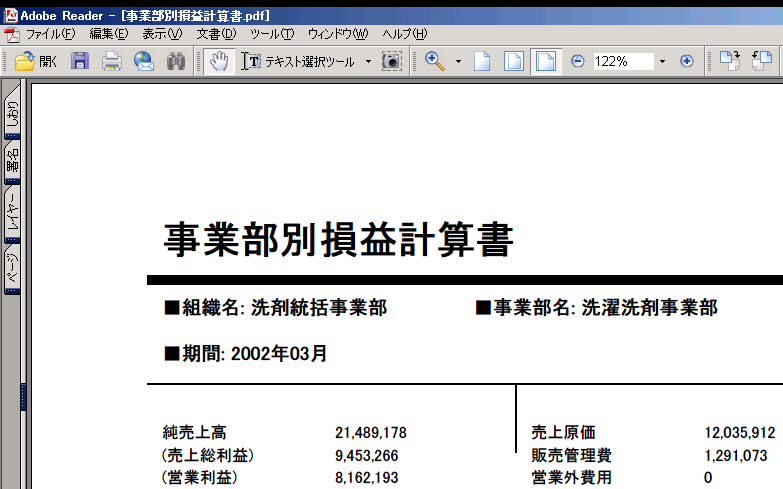Open the text selection tool dropdown arrow
Image resolution: width=783 pixels, height=489 pixels.
369,62
